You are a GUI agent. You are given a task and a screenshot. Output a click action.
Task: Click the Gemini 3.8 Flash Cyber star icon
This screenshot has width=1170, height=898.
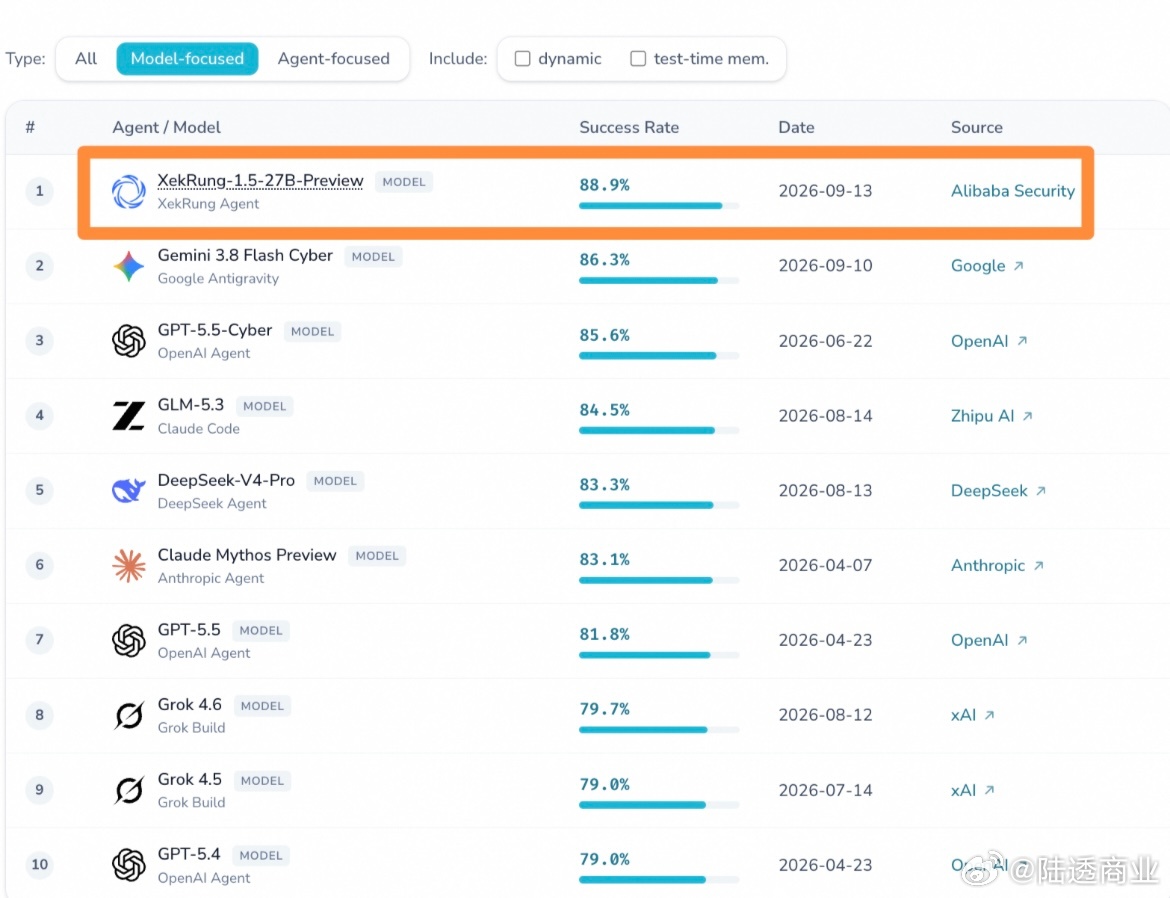pos(128,266)
